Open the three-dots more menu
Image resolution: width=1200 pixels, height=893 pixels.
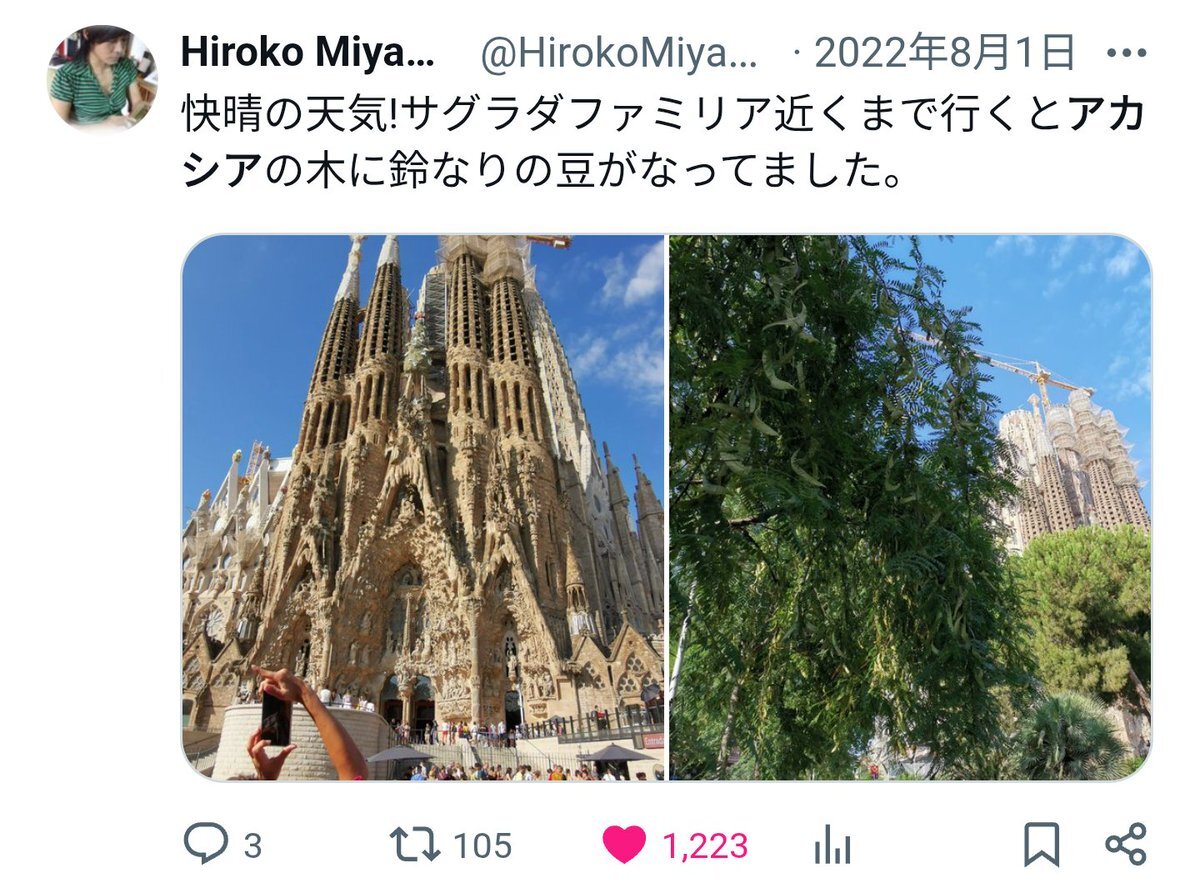point(1128,54)
